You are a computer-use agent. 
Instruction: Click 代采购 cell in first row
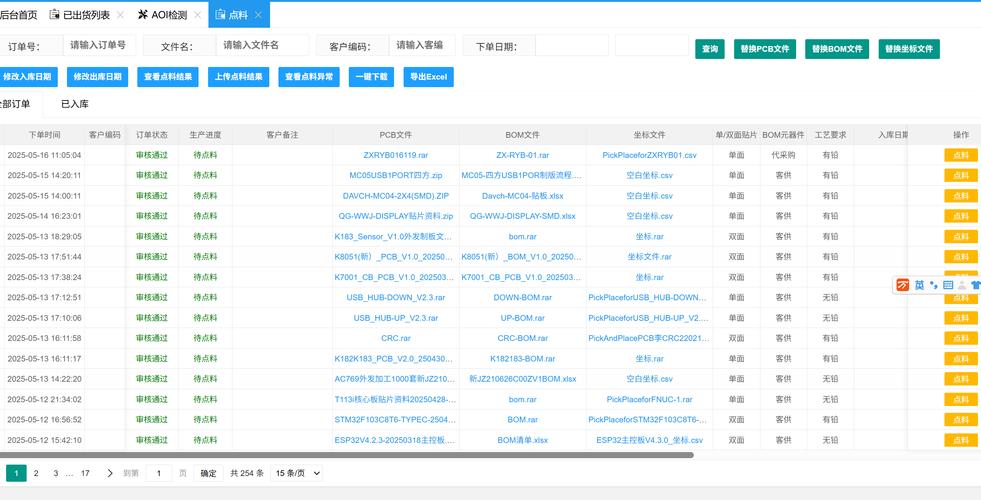click(783, 155)
